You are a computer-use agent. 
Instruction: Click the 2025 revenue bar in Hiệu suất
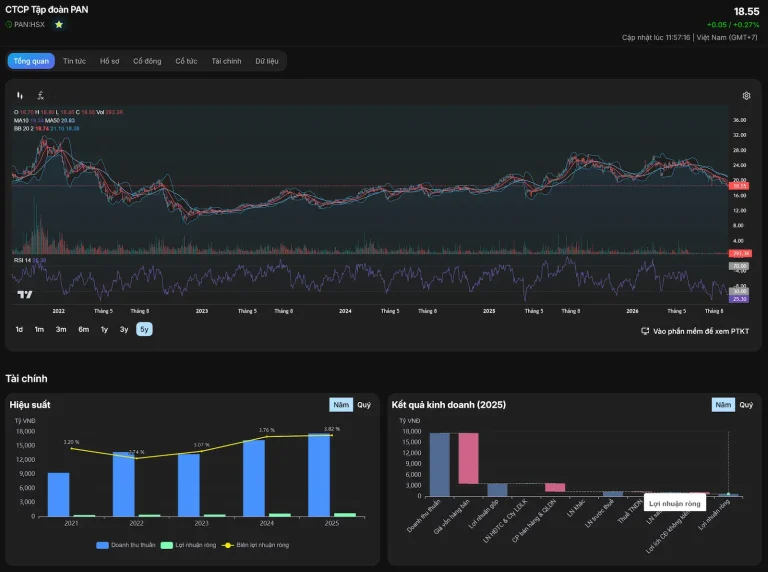[319, 475]
